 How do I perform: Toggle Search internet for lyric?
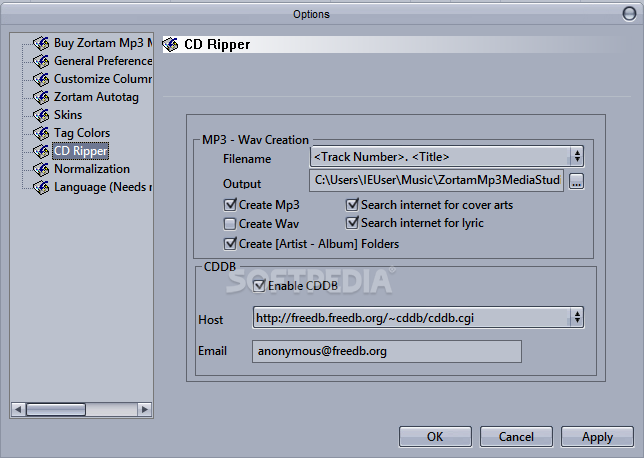click(x=352, y=223)
